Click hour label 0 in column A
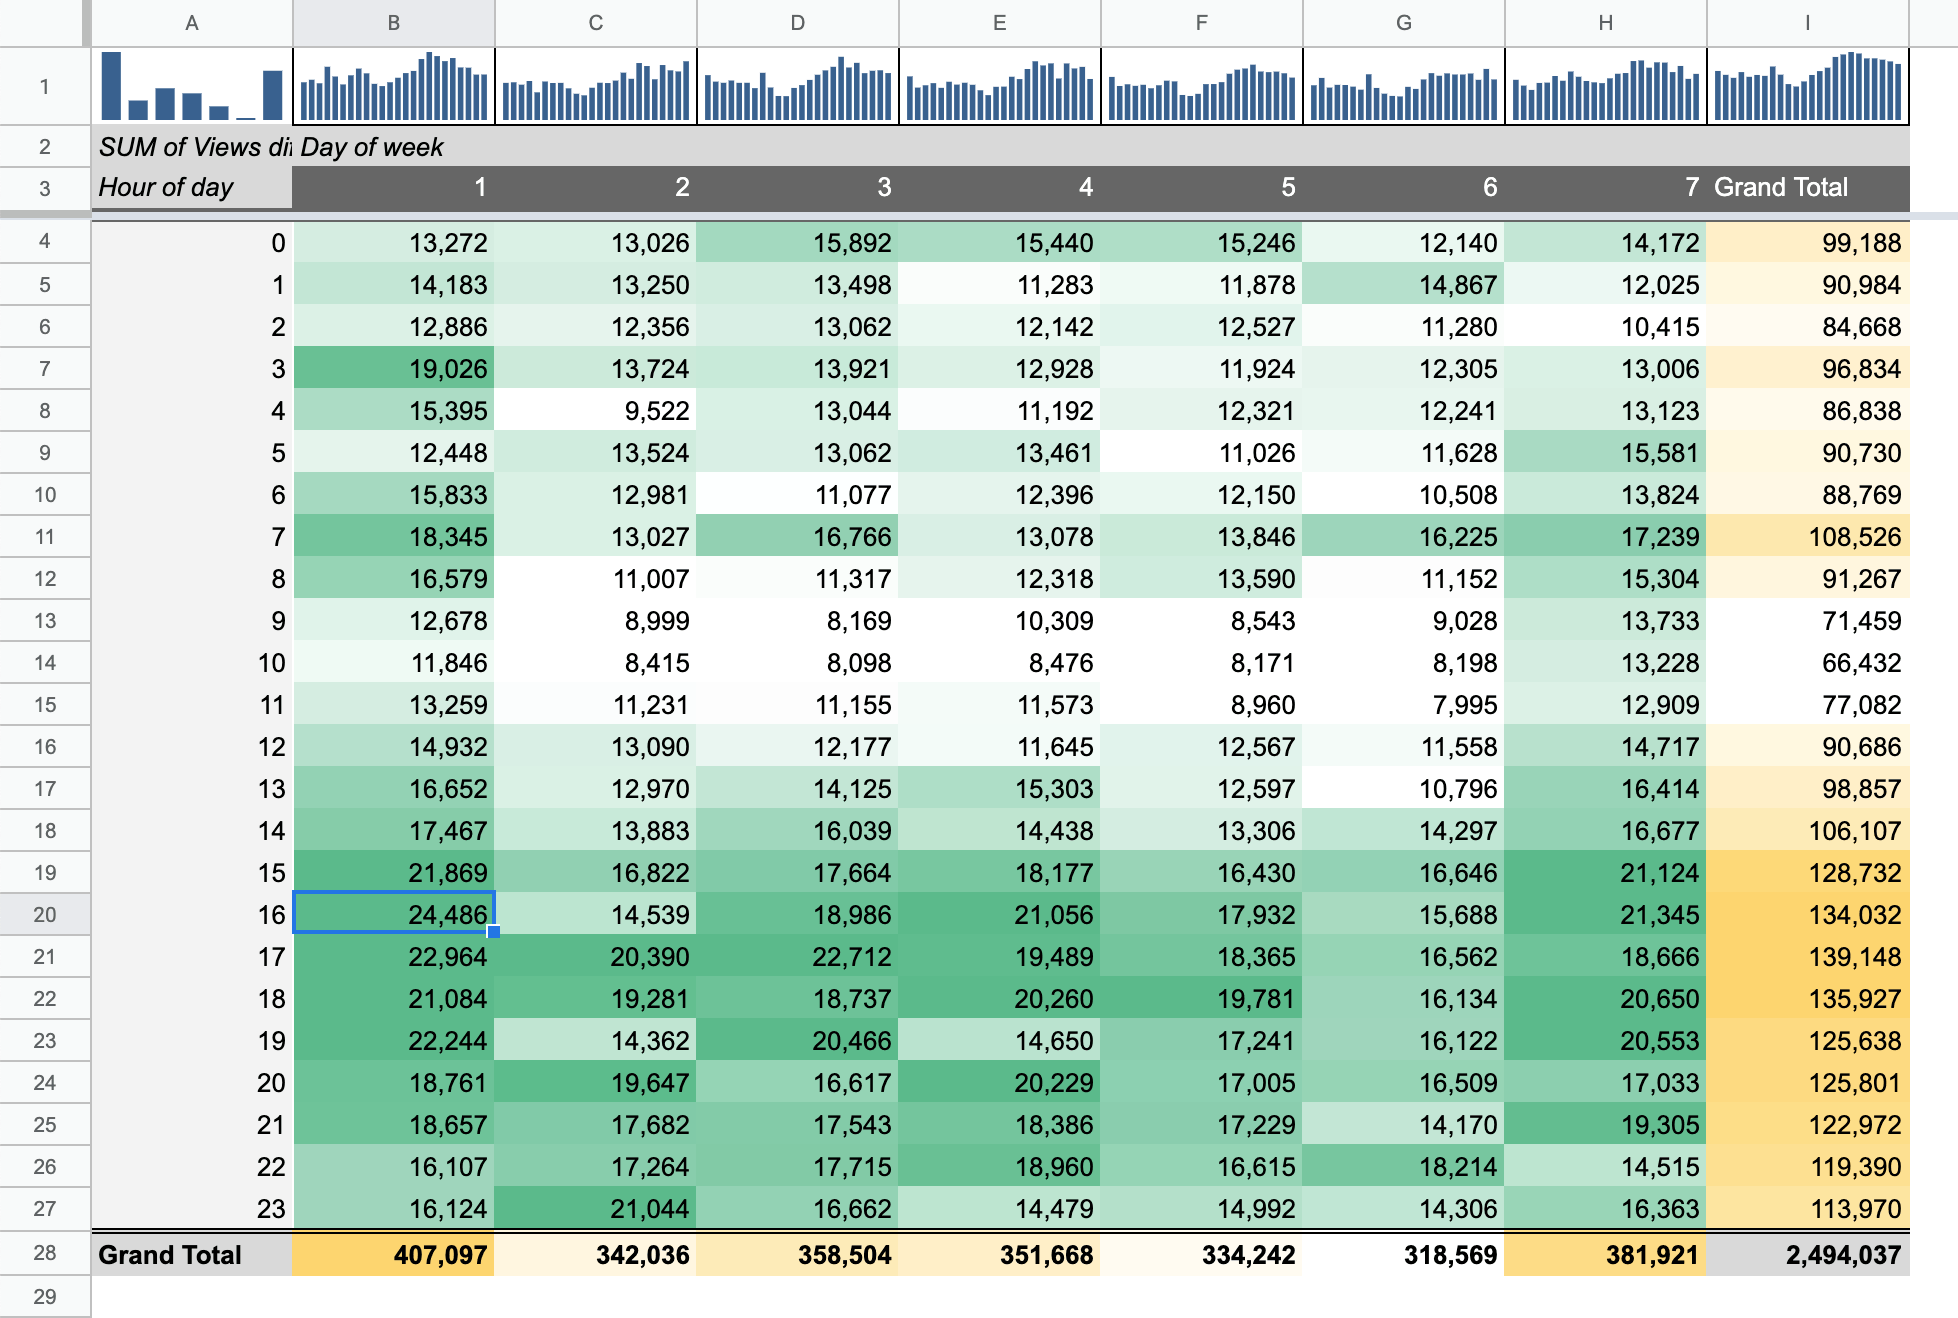This screenshot has height=1318, width=1958. pos(192,242)
